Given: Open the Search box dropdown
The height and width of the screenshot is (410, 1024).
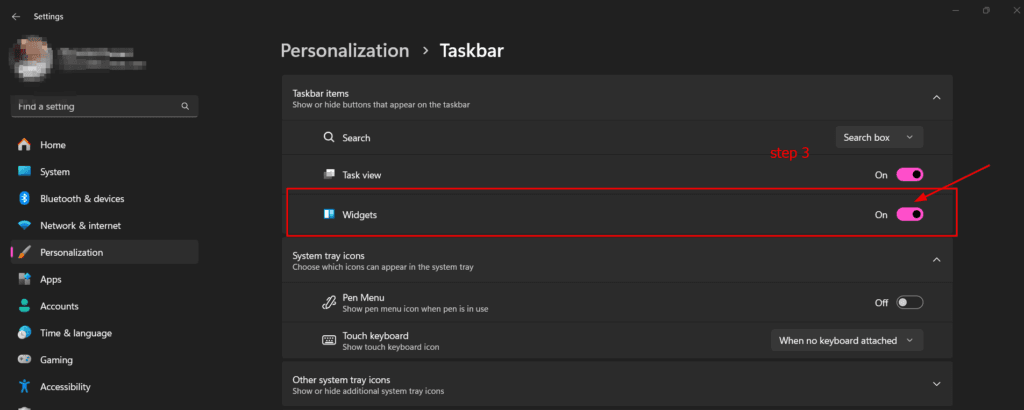Looking at the screenshot, I should (x=879, y=137).
